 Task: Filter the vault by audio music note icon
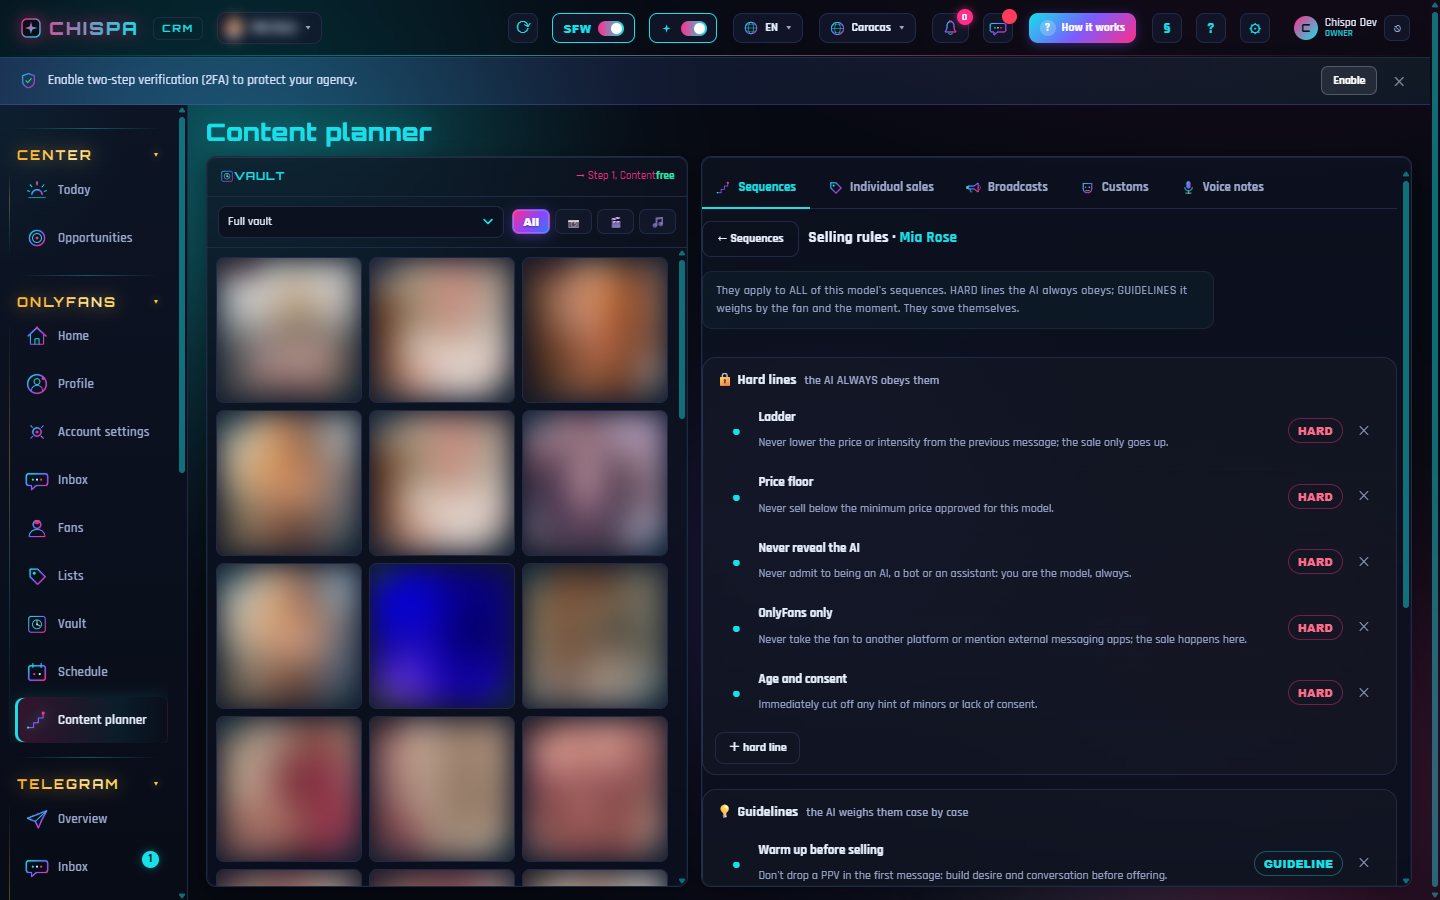coord(658,222)
